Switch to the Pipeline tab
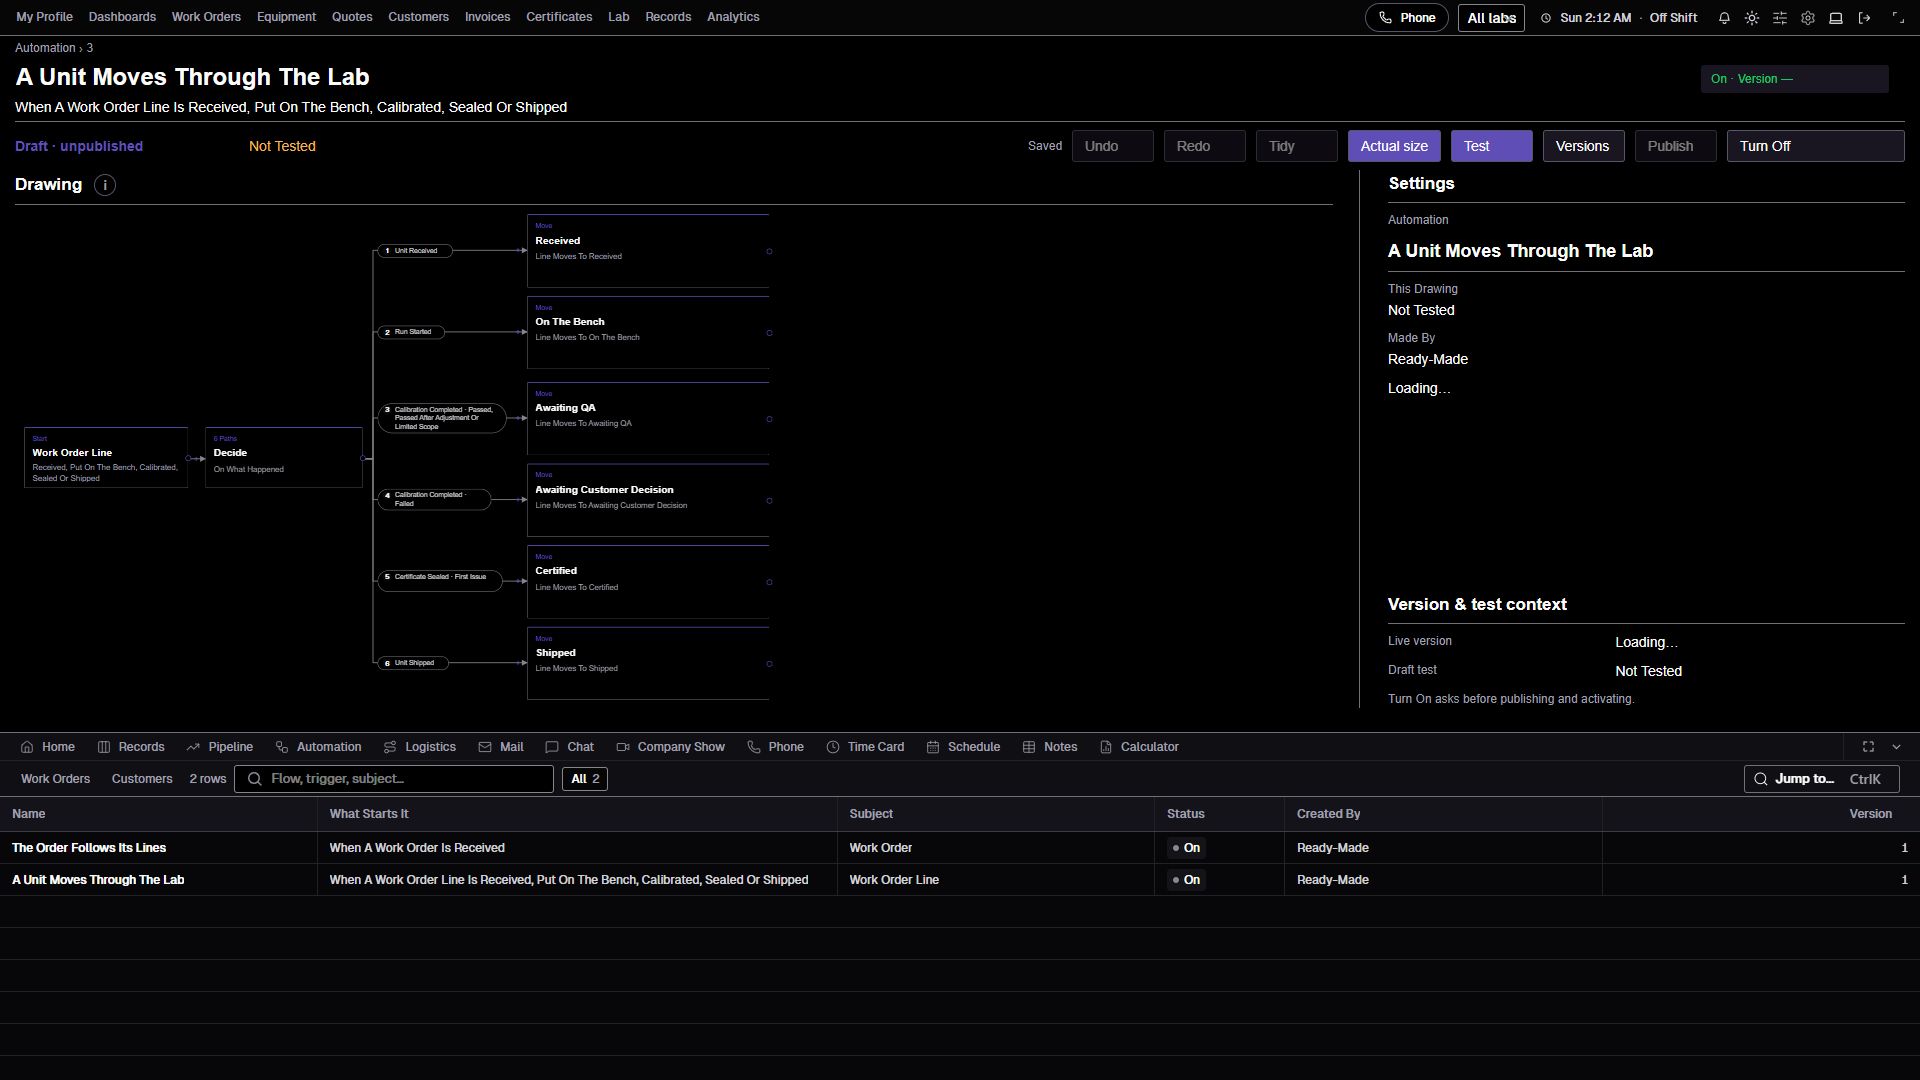 click(x=219, y=747)
